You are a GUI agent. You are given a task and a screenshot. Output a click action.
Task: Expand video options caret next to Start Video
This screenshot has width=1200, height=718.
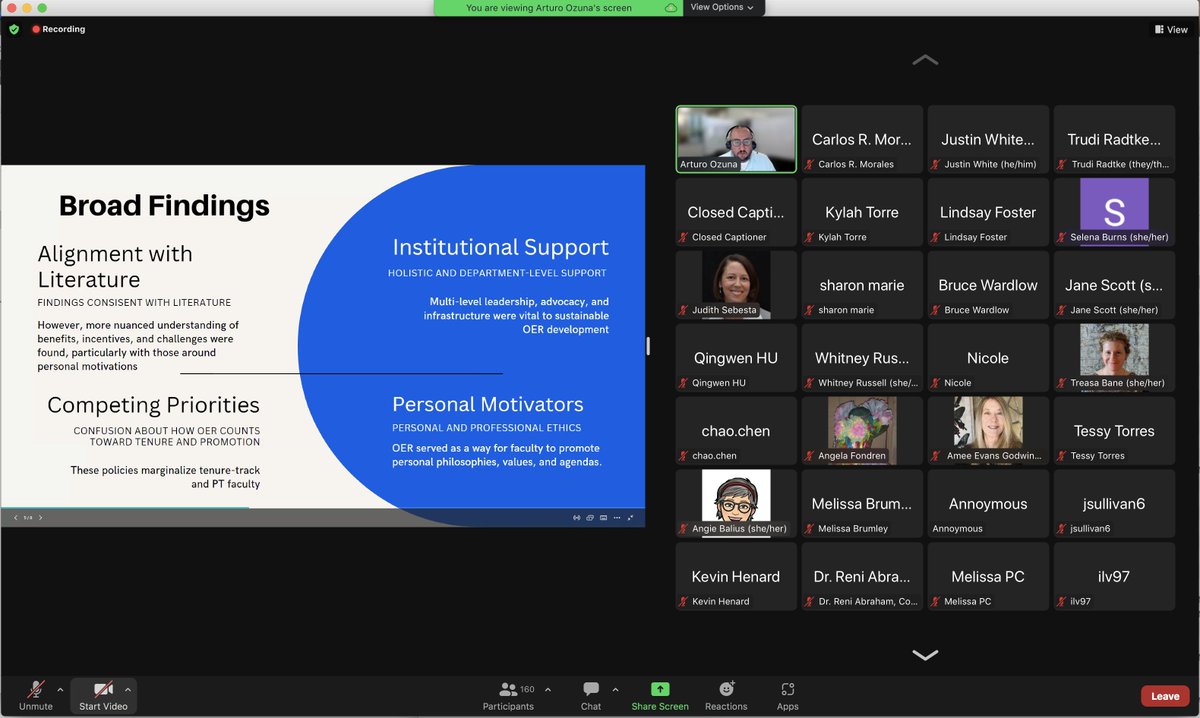coord(128,689)
